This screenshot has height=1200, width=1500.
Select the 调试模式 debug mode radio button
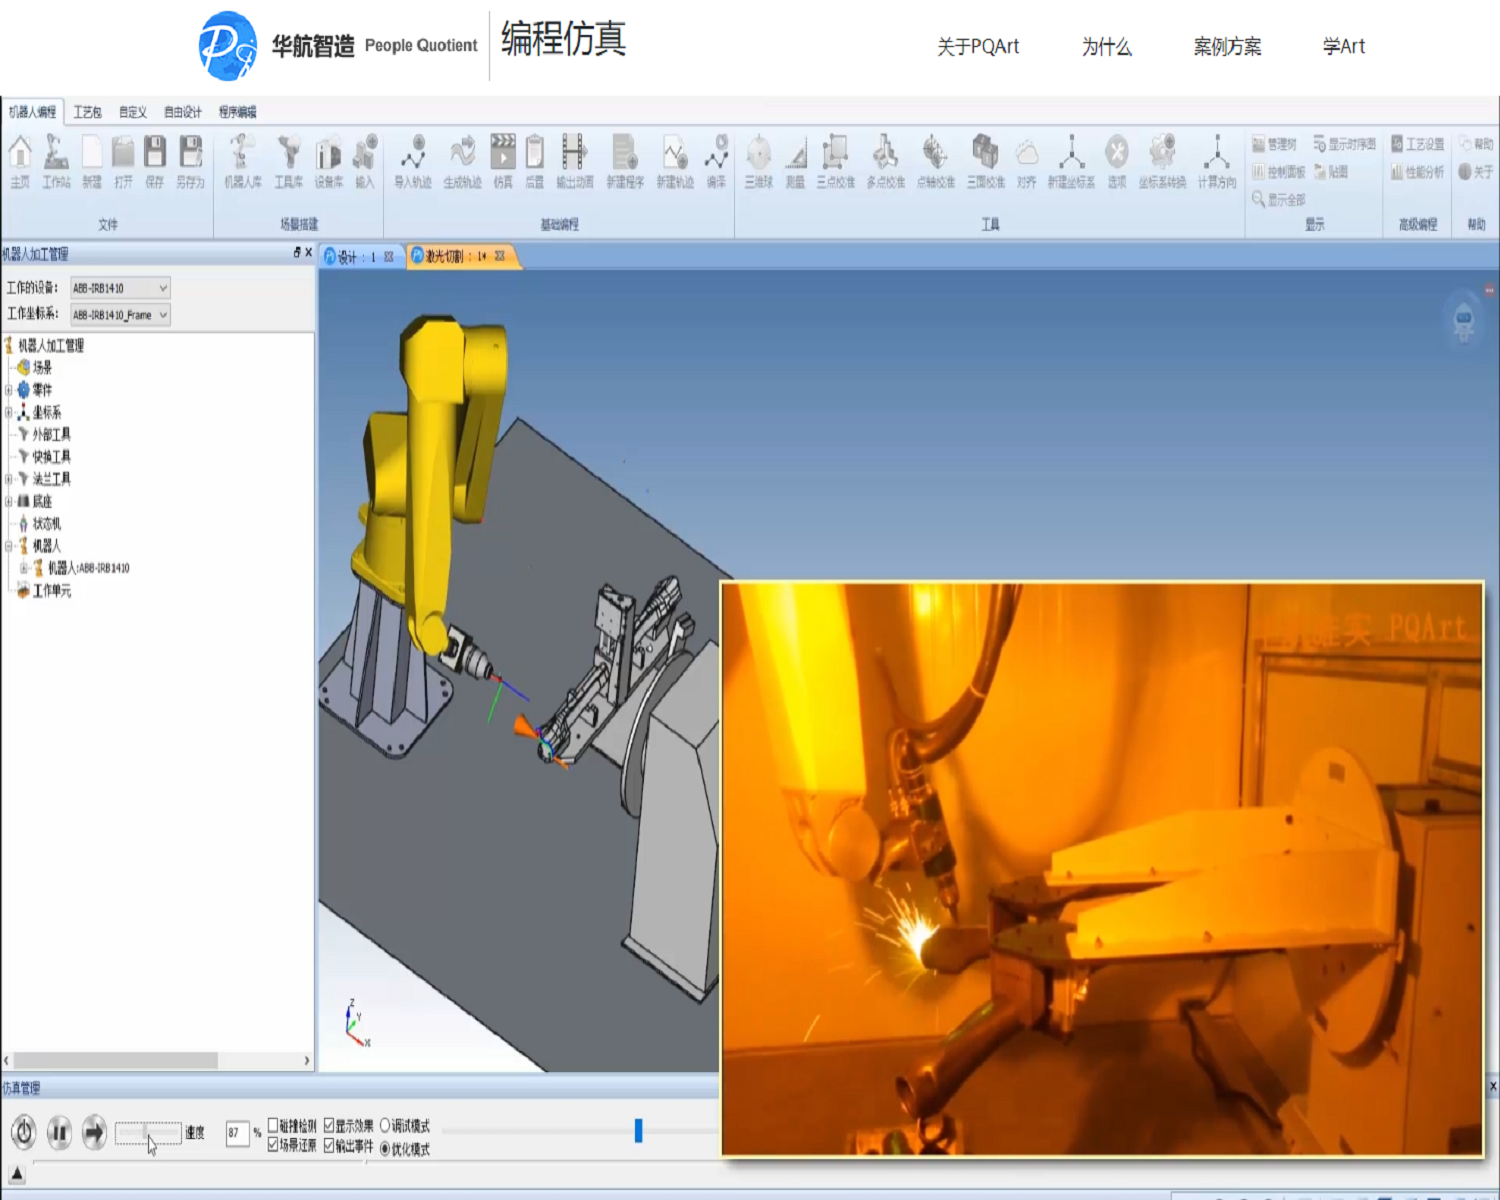(x=385, y=1126)
